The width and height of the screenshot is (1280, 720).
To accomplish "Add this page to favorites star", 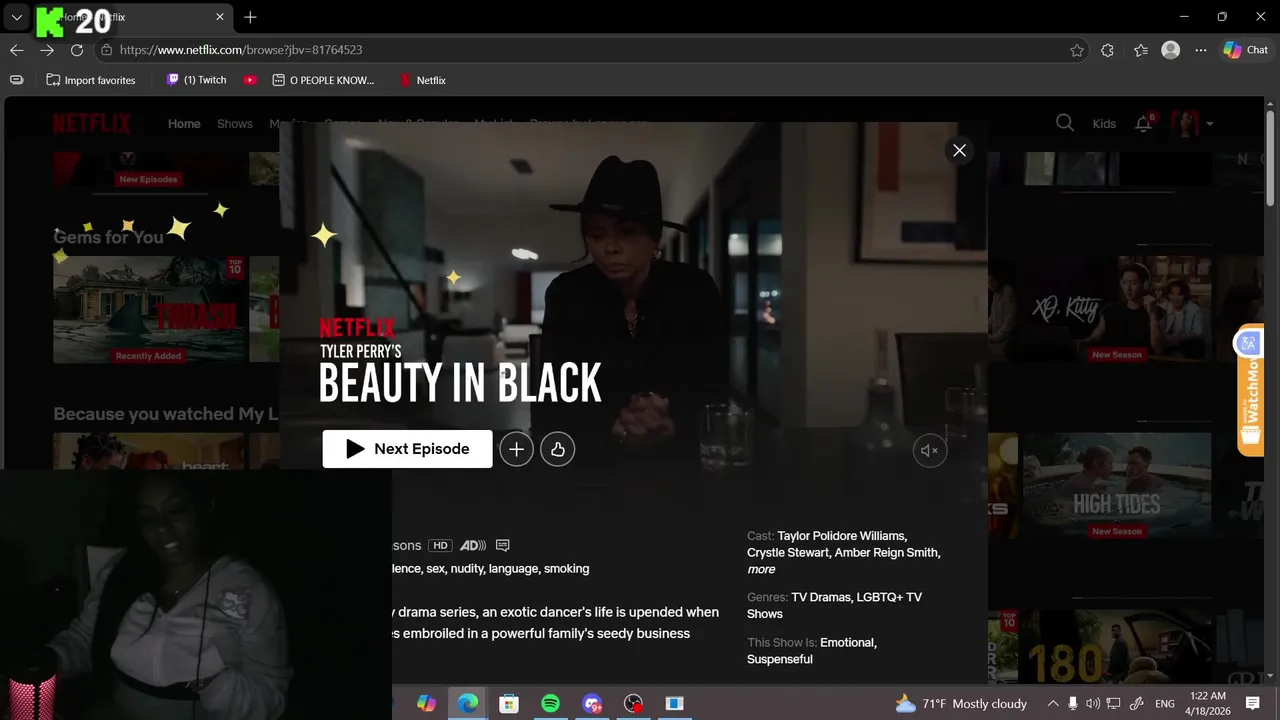I will coord(1077,50).
